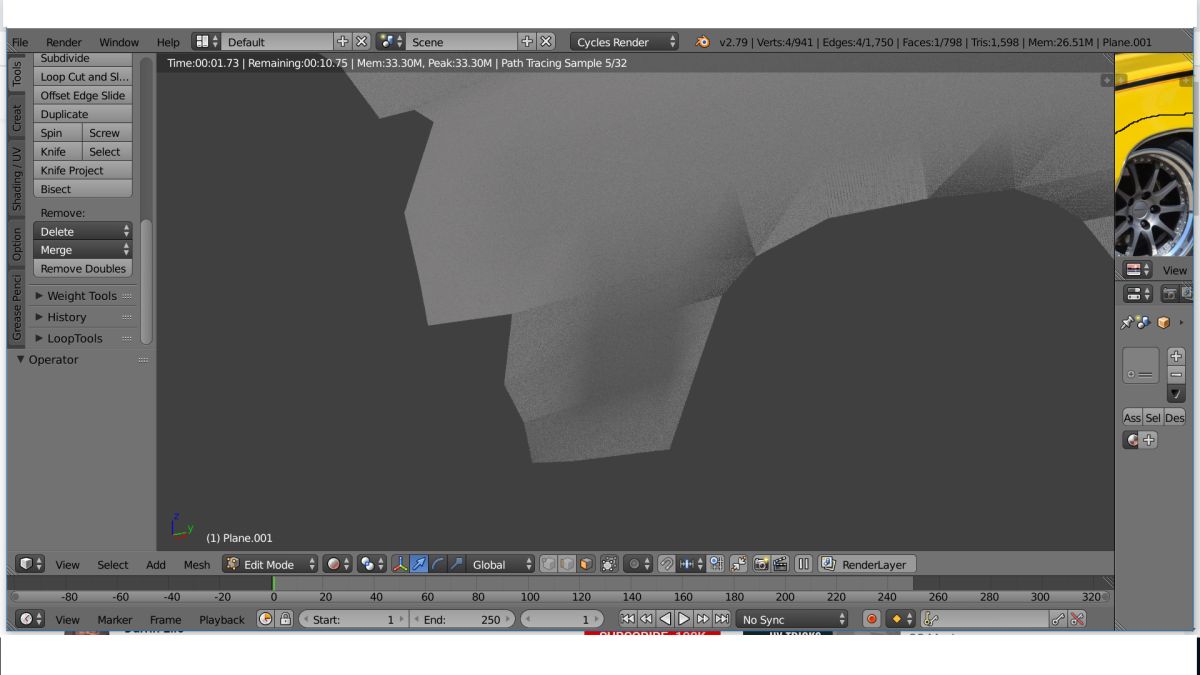Click the Remove Doubles button
This screenshot has width=1200, height=675.
coord(83,268)
